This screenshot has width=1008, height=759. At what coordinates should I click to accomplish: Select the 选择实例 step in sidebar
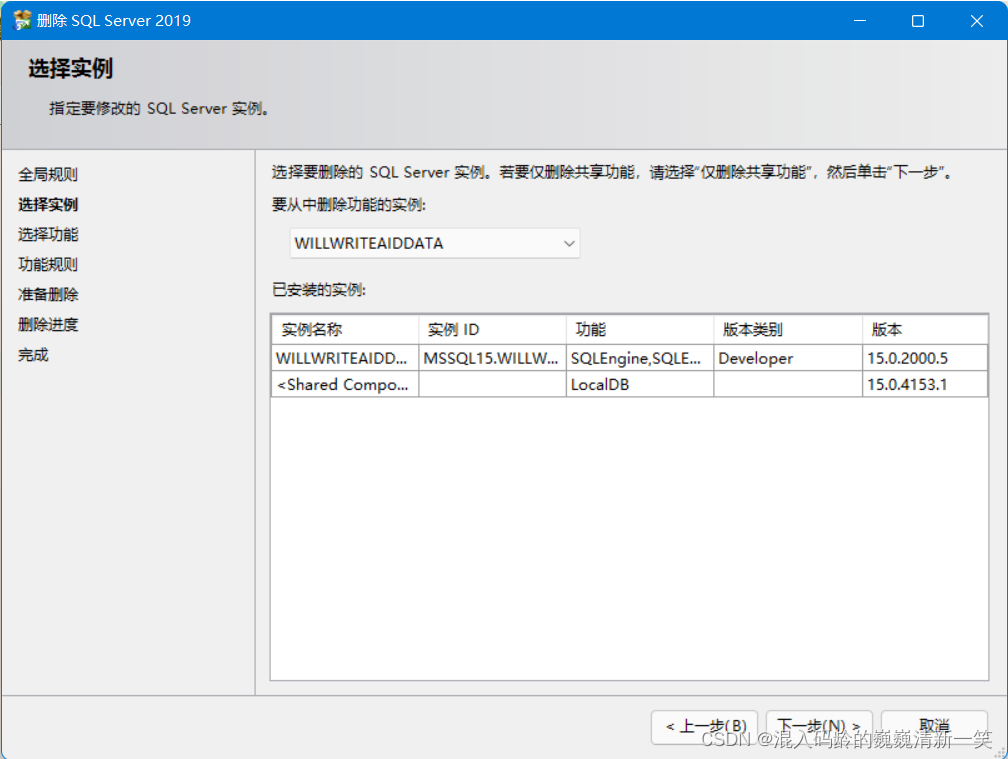(48, 204)
